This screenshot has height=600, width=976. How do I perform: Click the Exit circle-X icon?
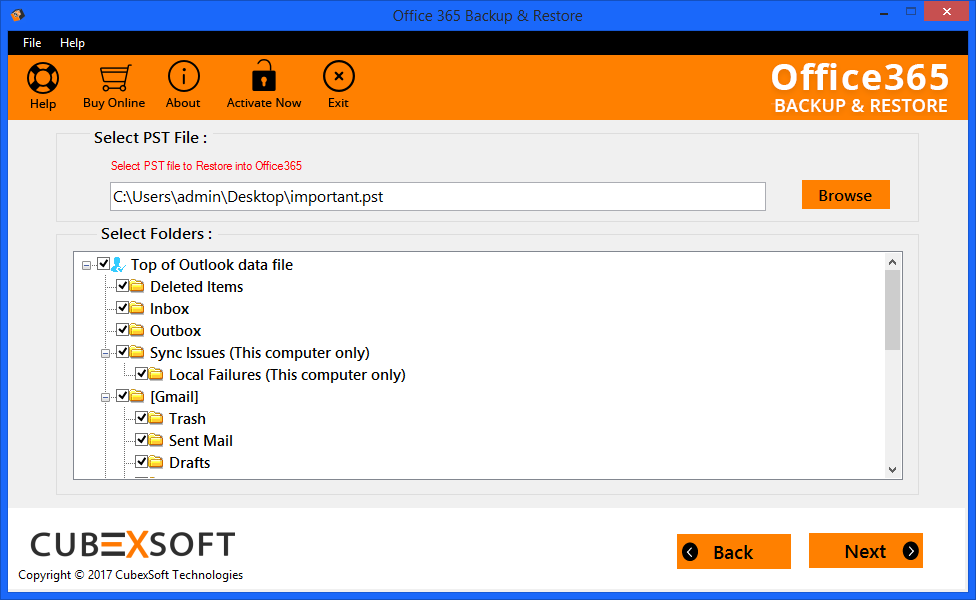click(339, 77)
